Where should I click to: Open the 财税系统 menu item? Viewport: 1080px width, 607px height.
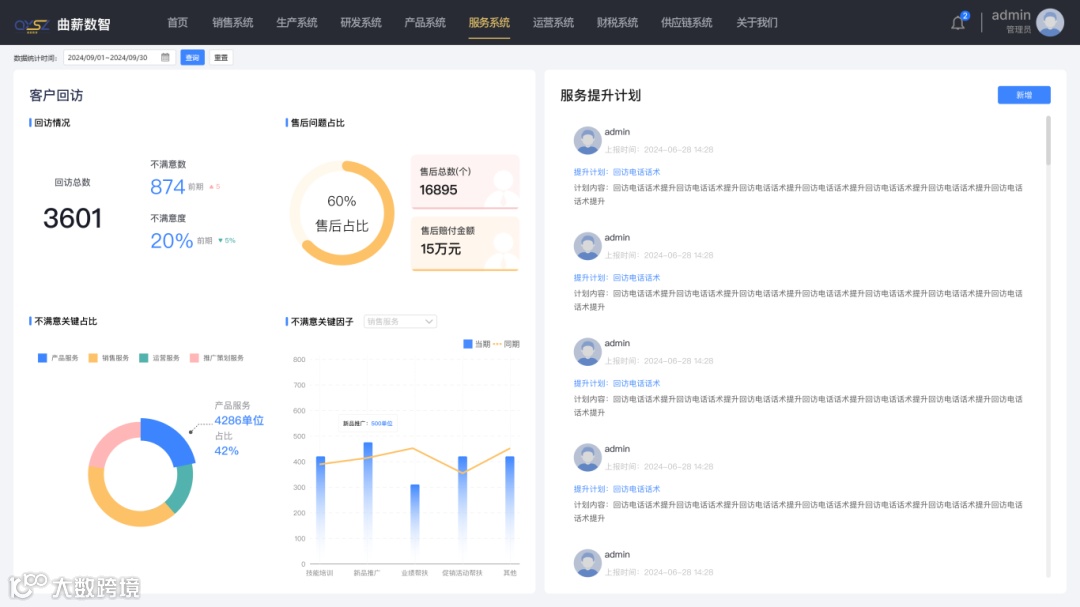point(617,23)
